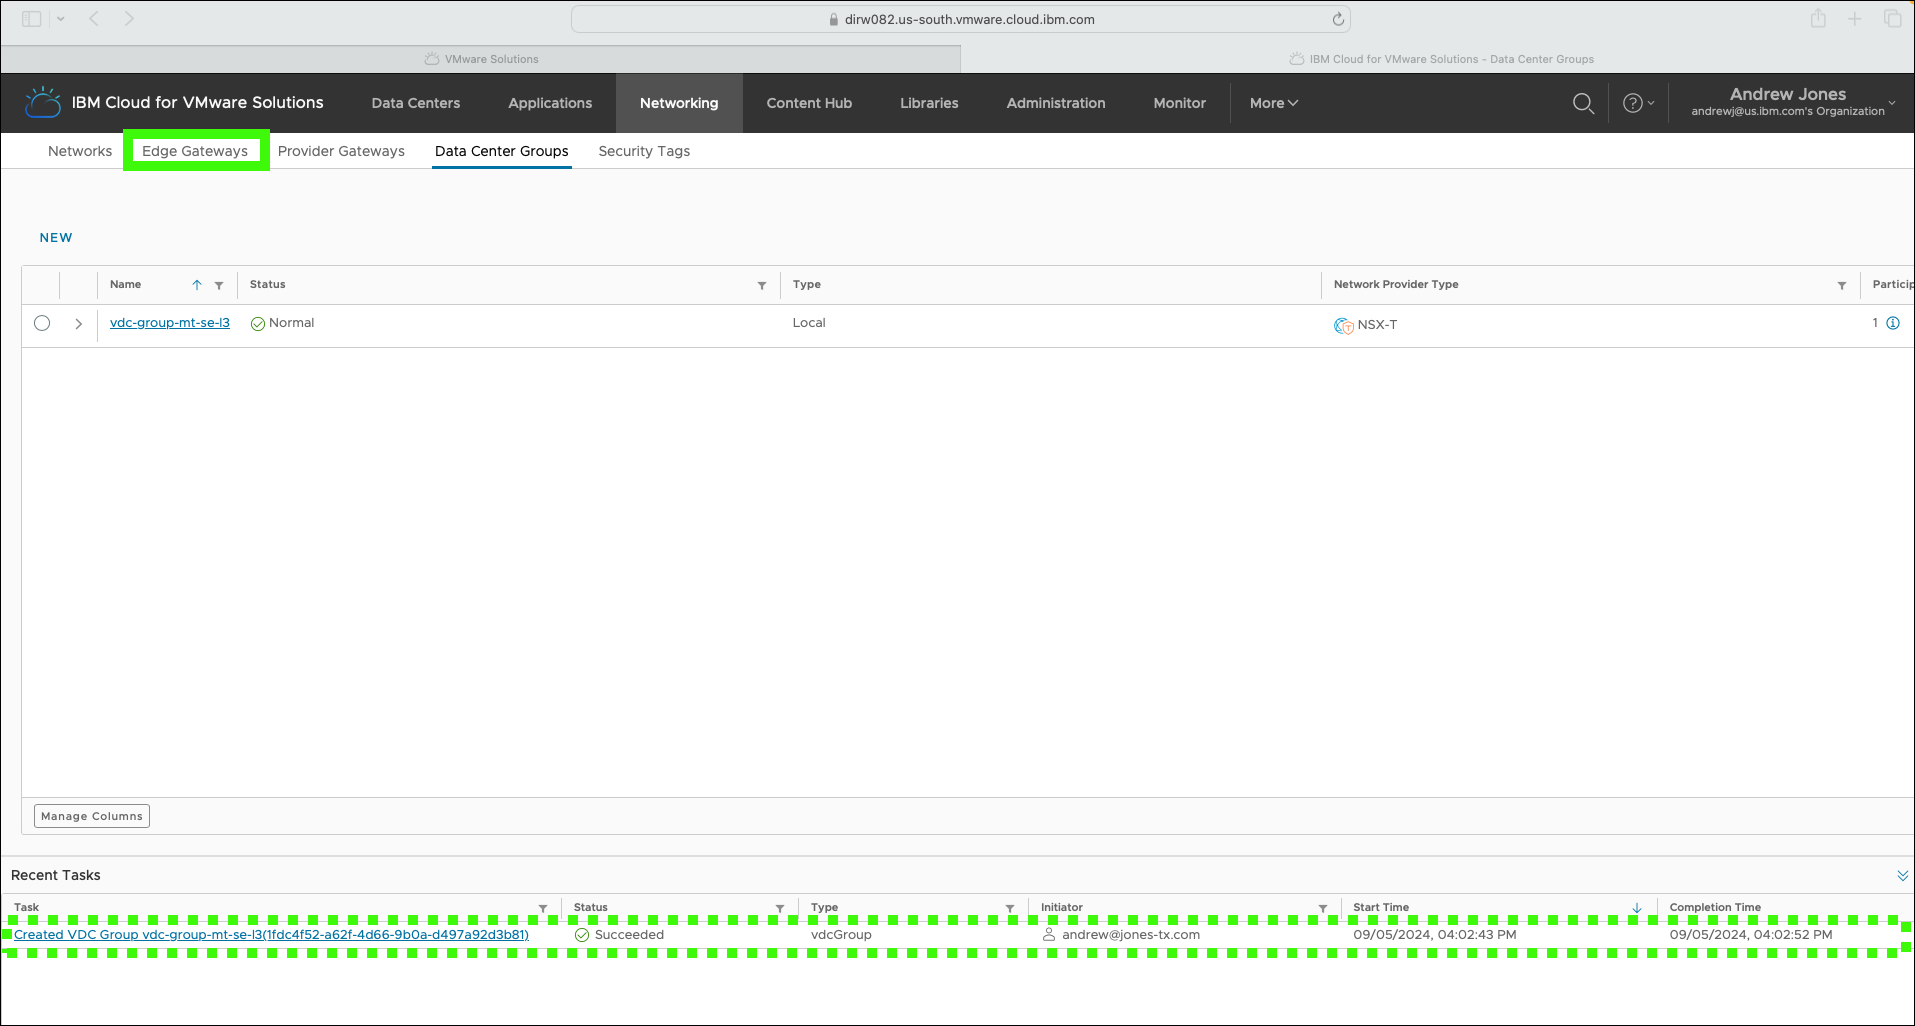The height and width of the screenshot is (1026, 1915).
Task: Click the Succeeded task status
Action: [620, 935]
